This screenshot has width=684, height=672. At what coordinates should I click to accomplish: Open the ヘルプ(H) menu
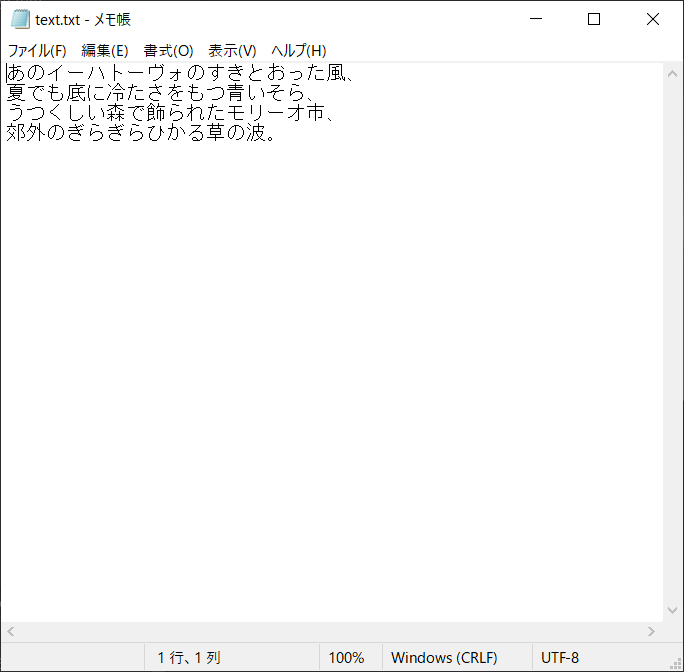[299, 51]
